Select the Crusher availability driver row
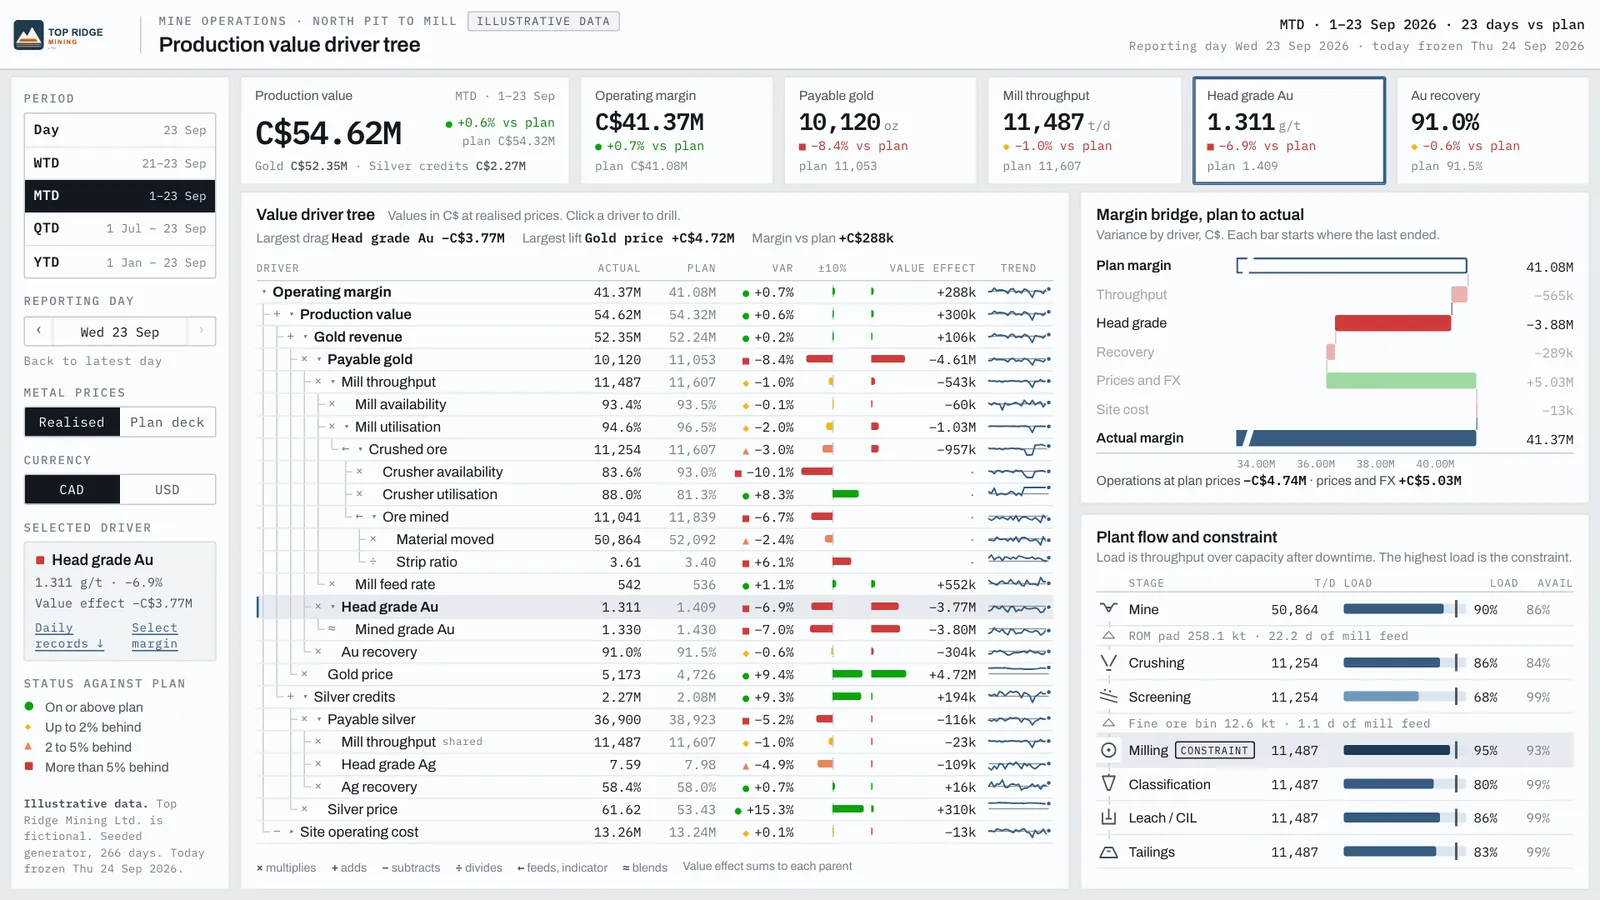This screenshot has height=900, width=1600. (655, 472)
